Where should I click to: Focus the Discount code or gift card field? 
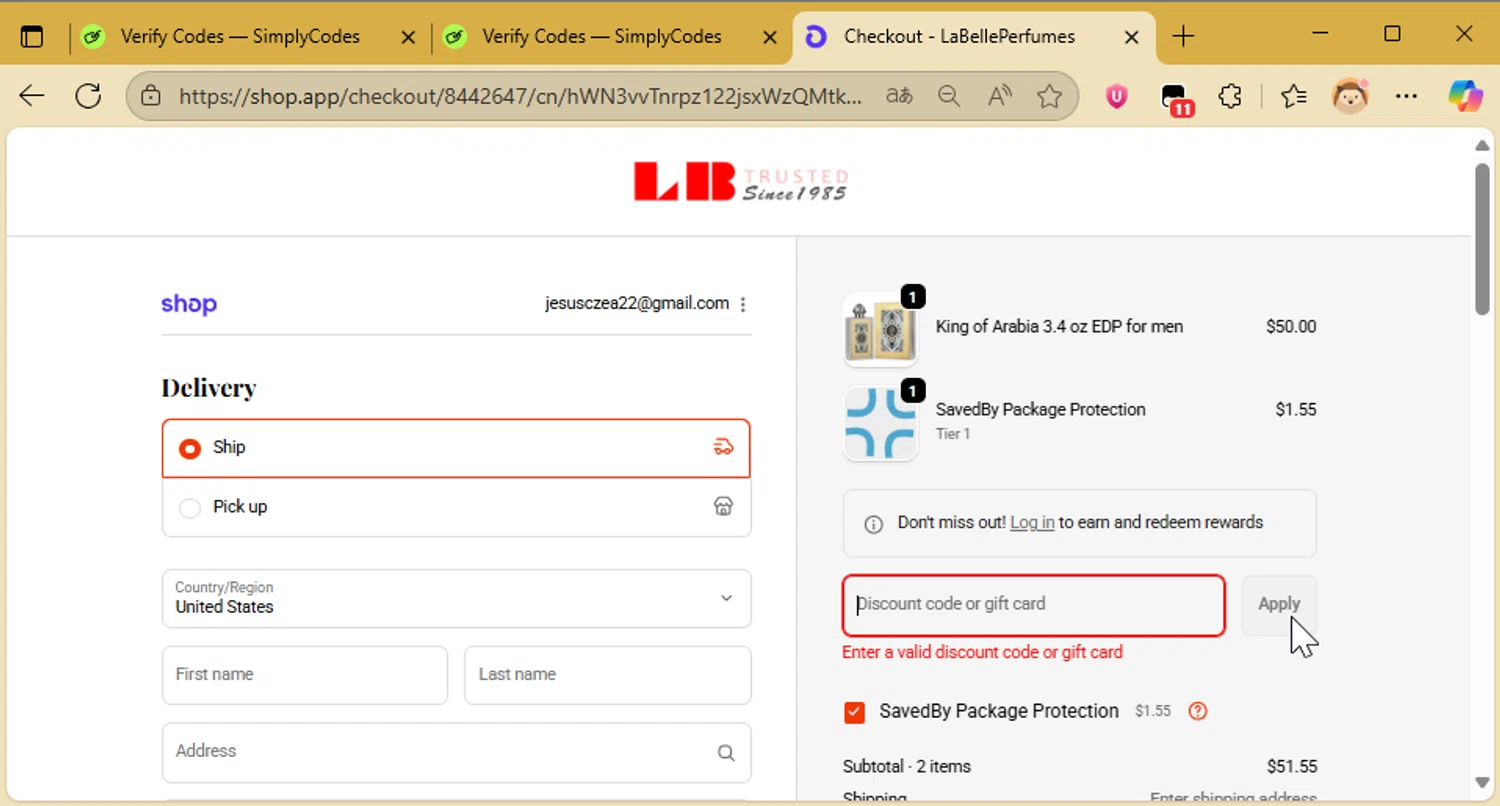coord(1034,605)
